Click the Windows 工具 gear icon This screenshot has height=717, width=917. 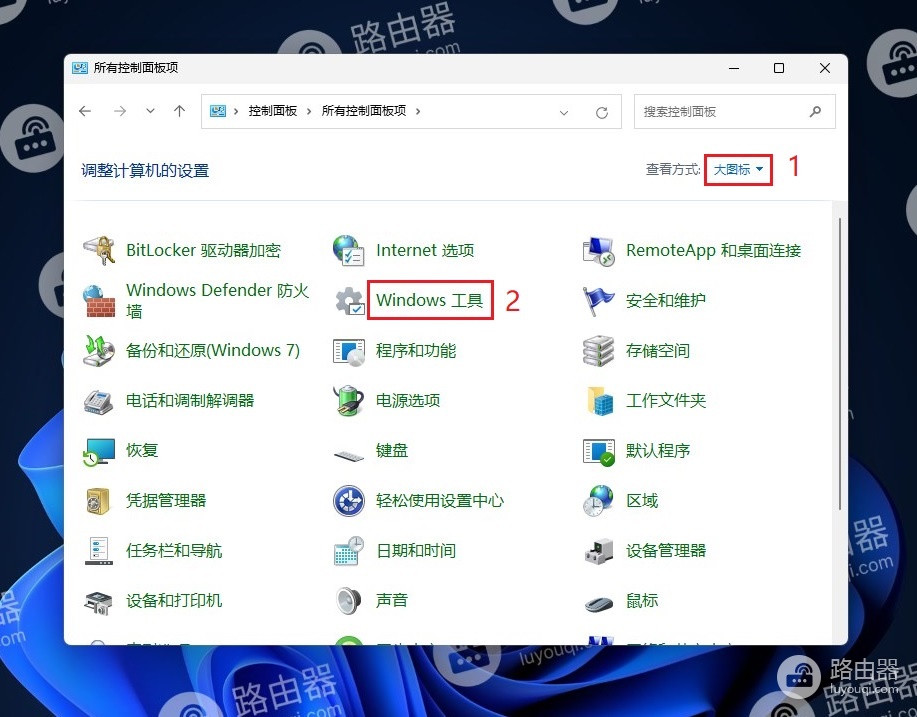[350, 301]
